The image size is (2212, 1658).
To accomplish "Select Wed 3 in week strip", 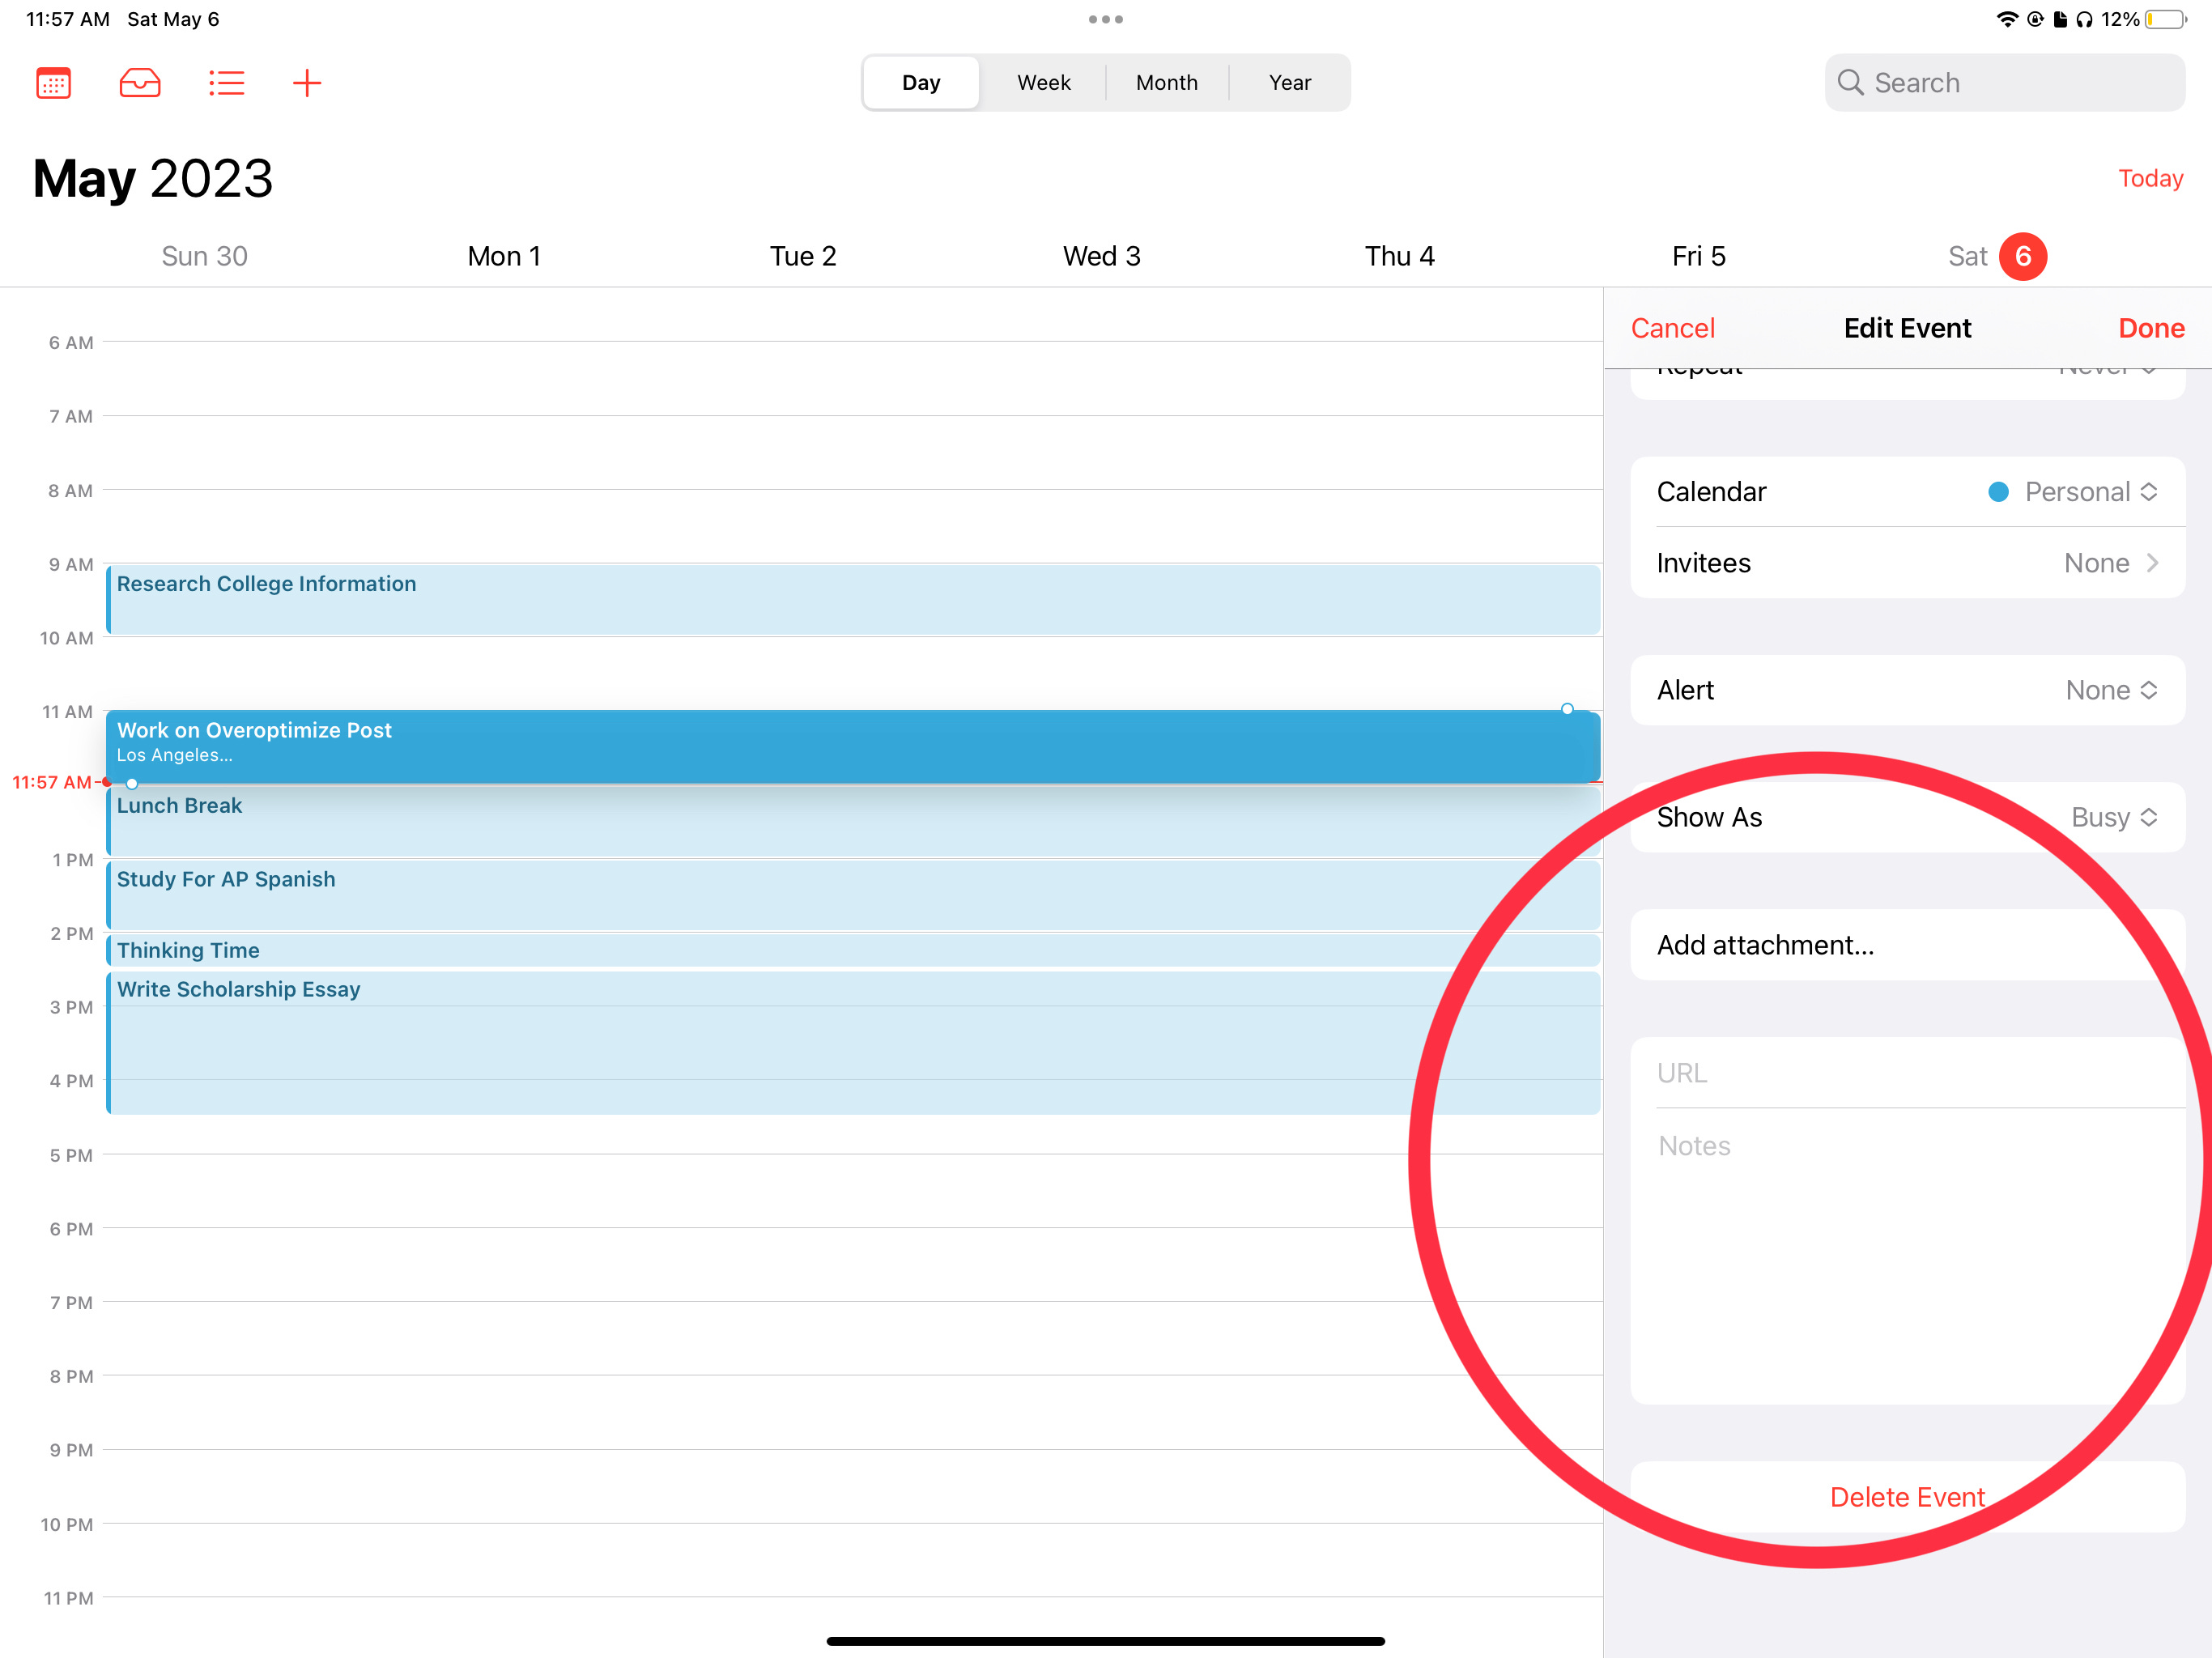I will [1102, 256].
